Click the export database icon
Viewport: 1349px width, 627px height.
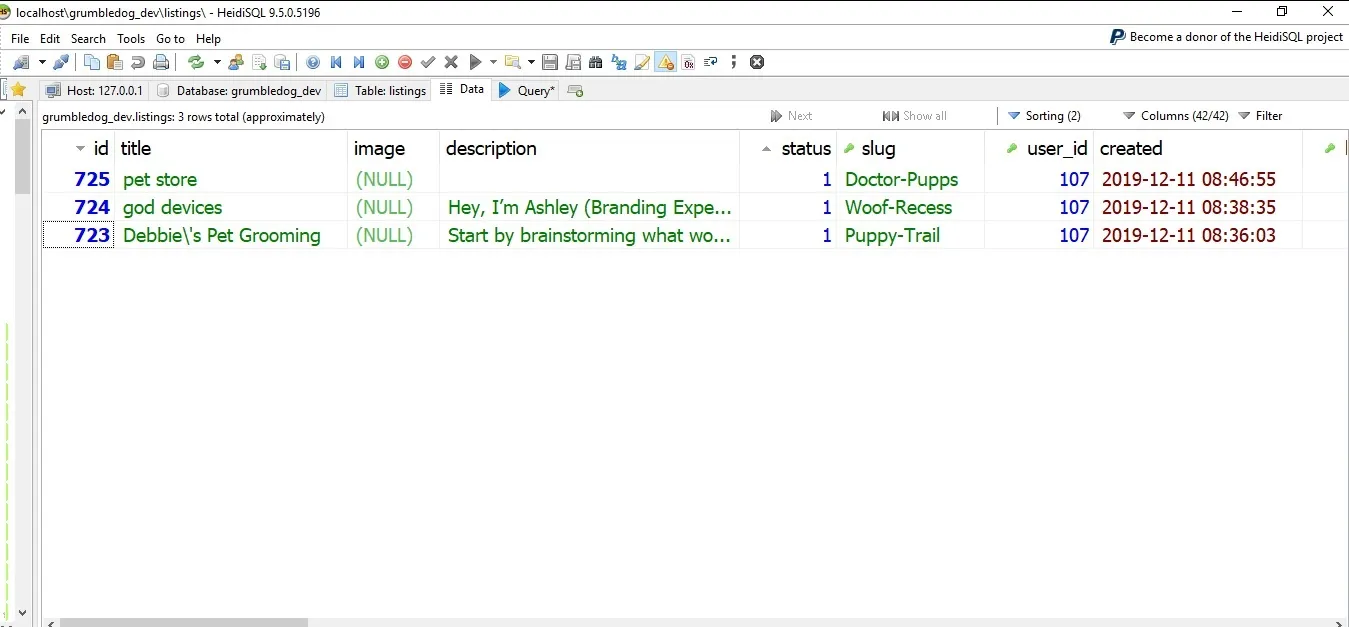click(x=282, y=62)
